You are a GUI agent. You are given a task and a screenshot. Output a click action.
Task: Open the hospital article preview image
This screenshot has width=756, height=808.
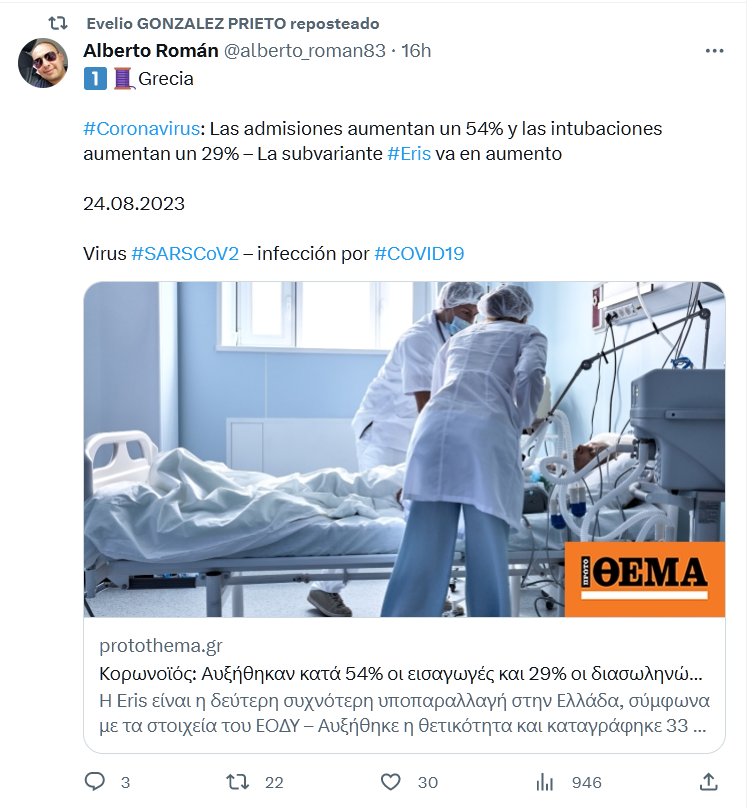[405, 449]
